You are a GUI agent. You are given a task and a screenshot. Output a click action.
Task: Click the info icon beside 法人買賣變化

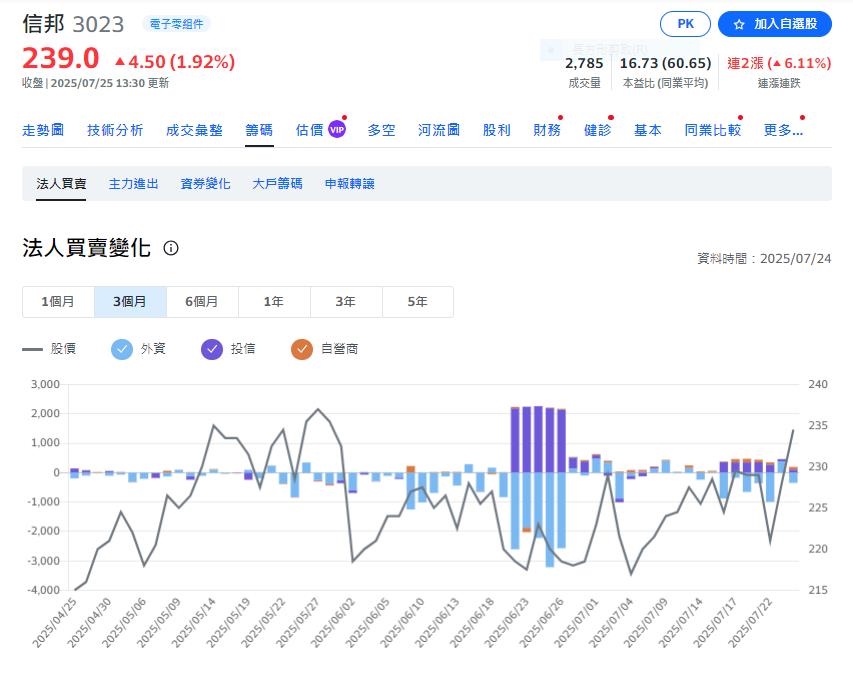point(171,248)
